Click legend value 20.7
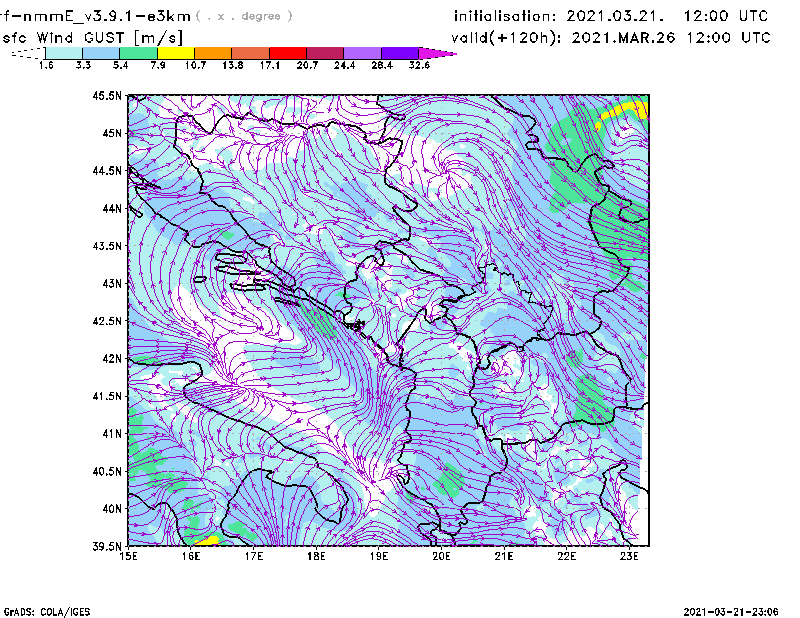This screenshot has height=618, width=800. coord(307,65)
